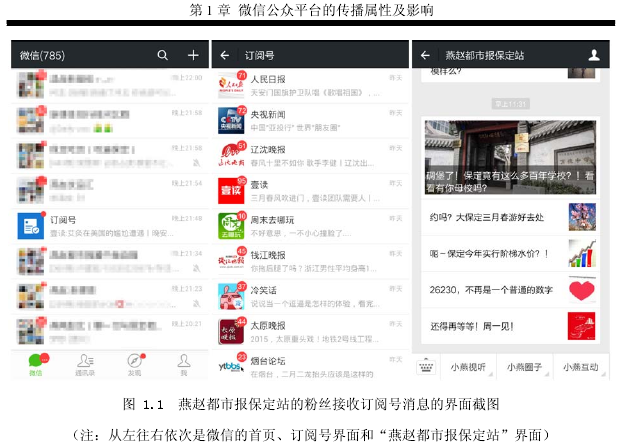Open the article about 保定百年学校 headline image
Viewport: 626px width, 445px height.
point(510,157)
